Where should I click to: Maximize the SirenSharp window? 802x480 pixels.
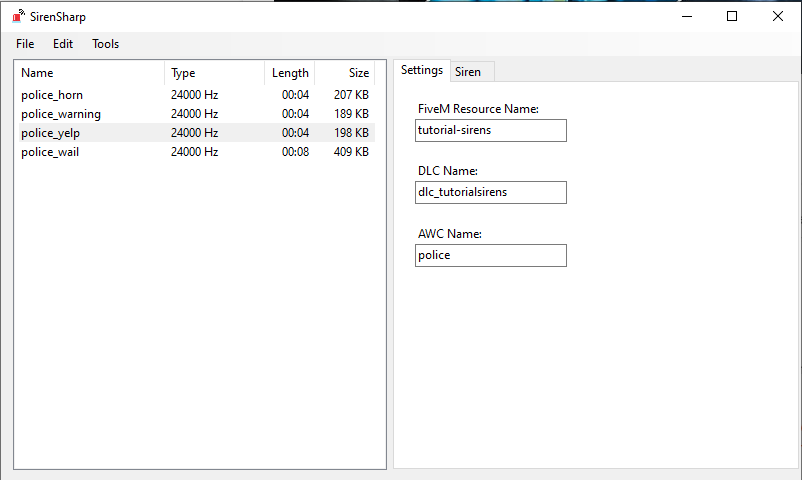tap(732, 16)
